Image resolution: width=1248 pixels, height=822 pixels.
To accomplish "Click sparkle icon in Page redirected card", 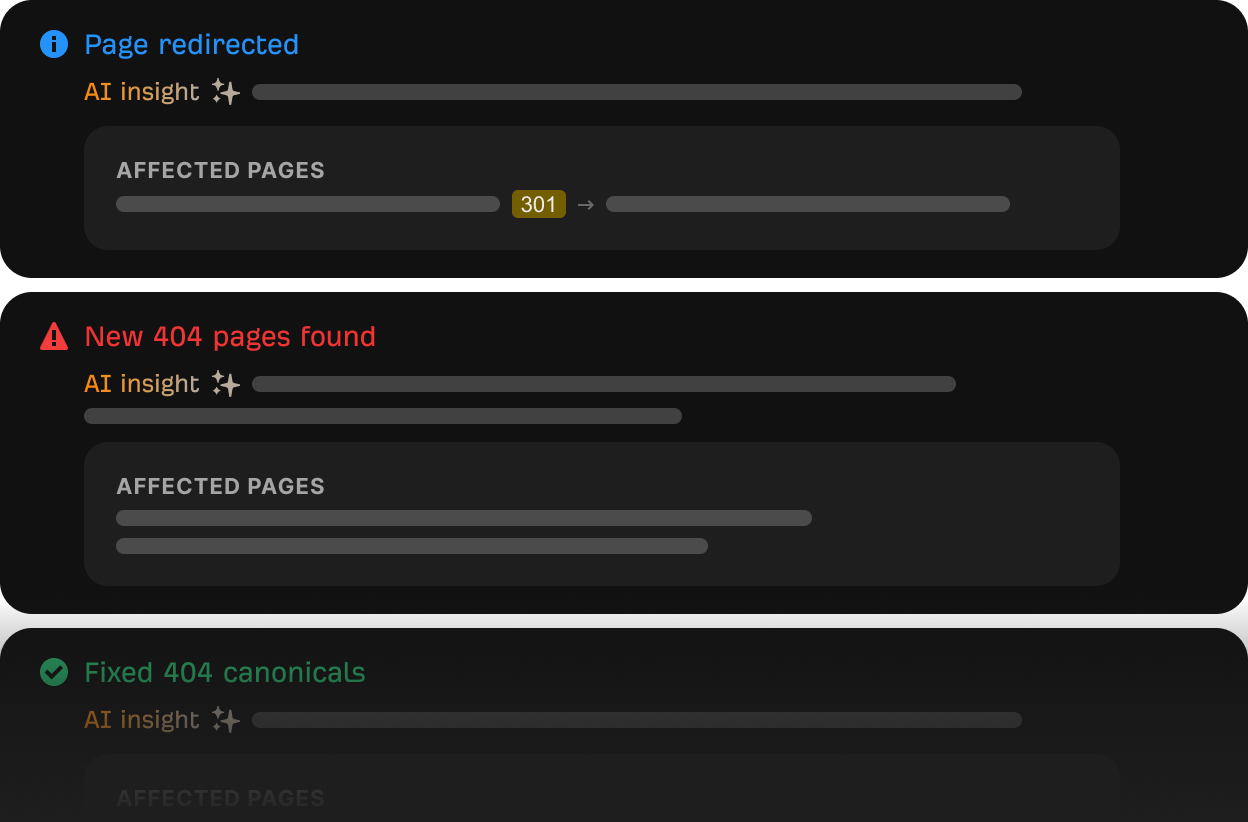I will point(226,92).
